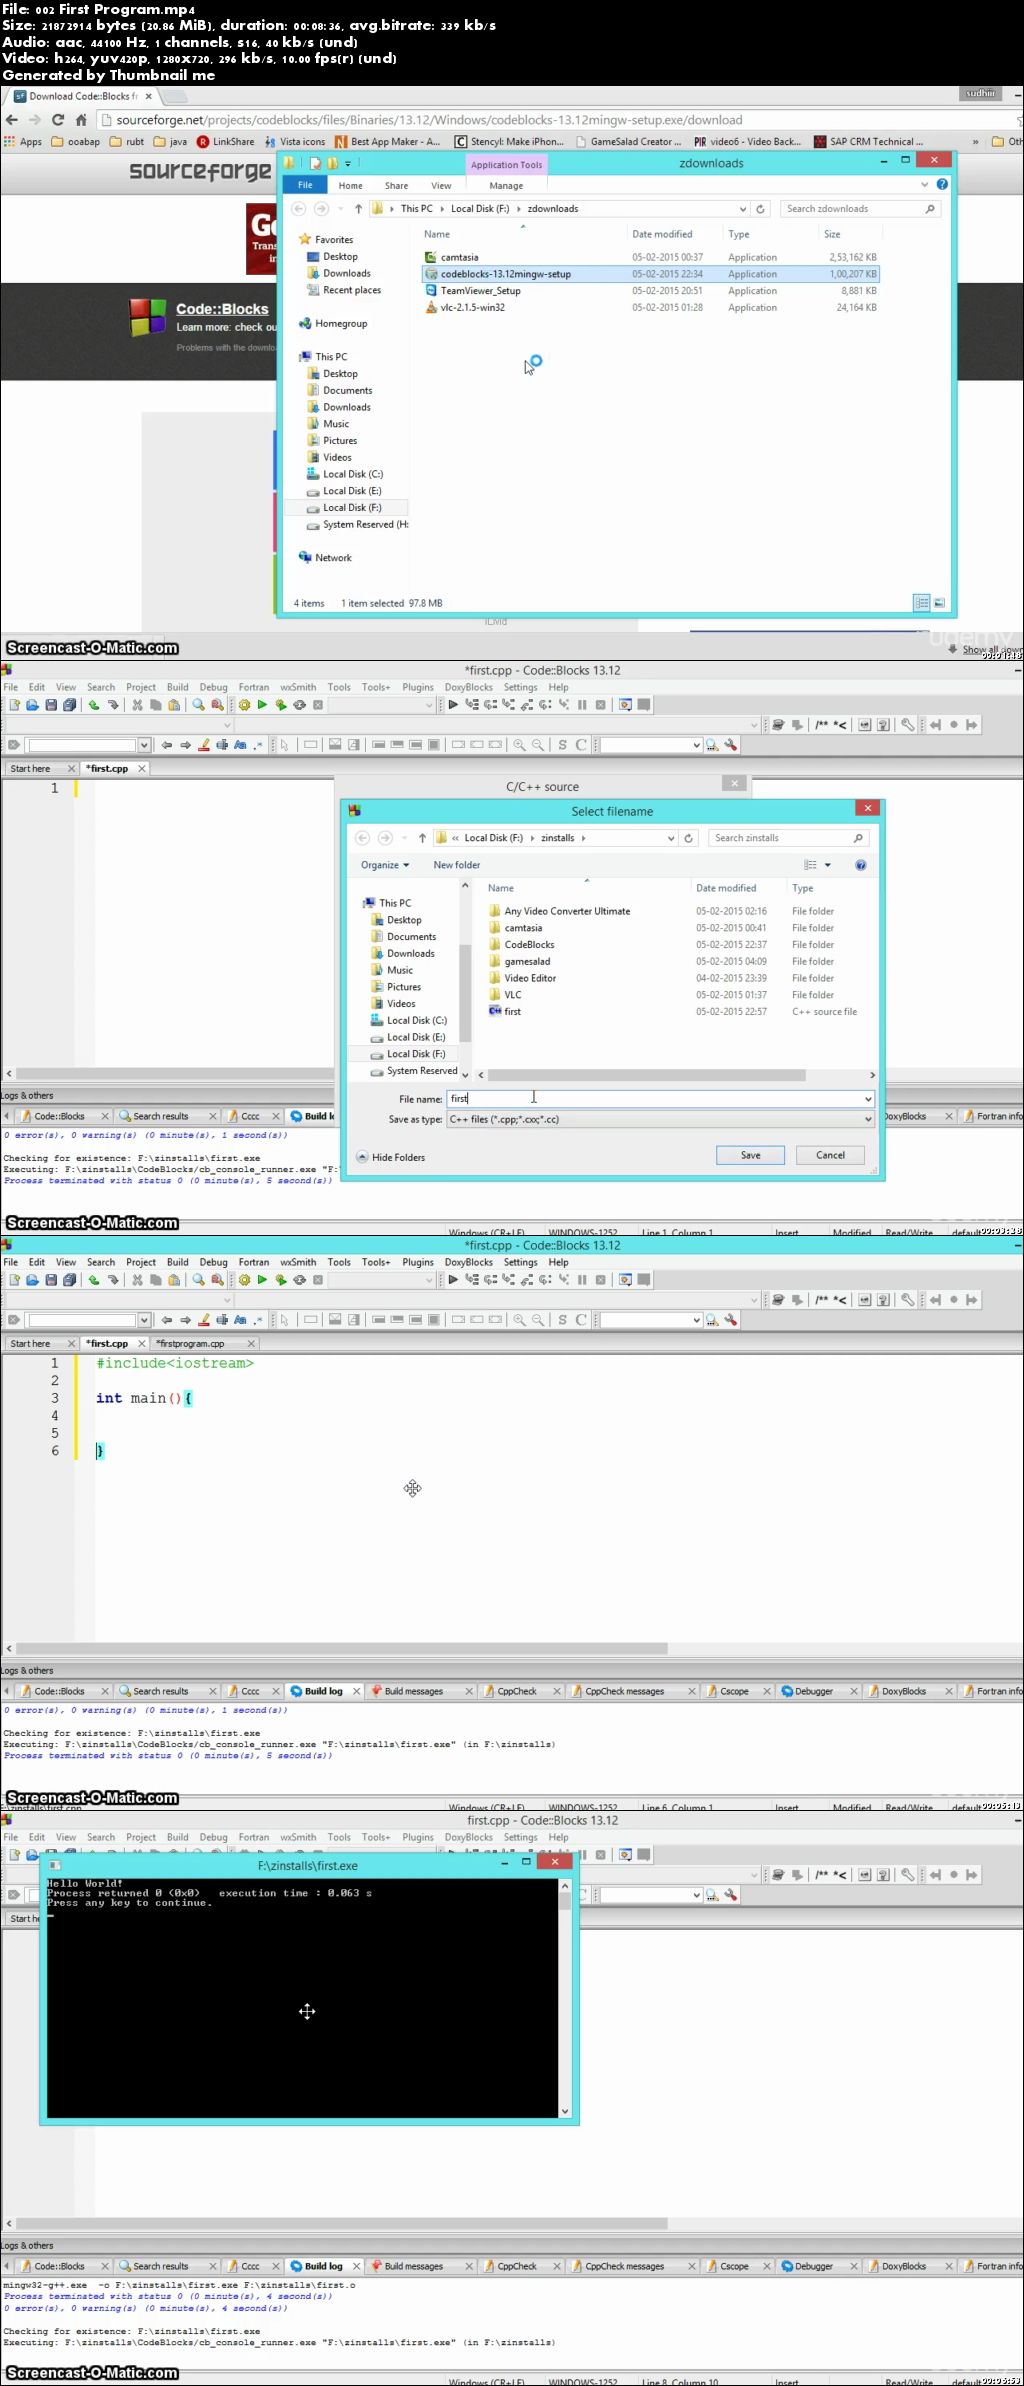Expand the ribbon chevron in the zdownloads Explorer window
The width and height of the screenshot is (1024, 2386).
click(924, 185)
